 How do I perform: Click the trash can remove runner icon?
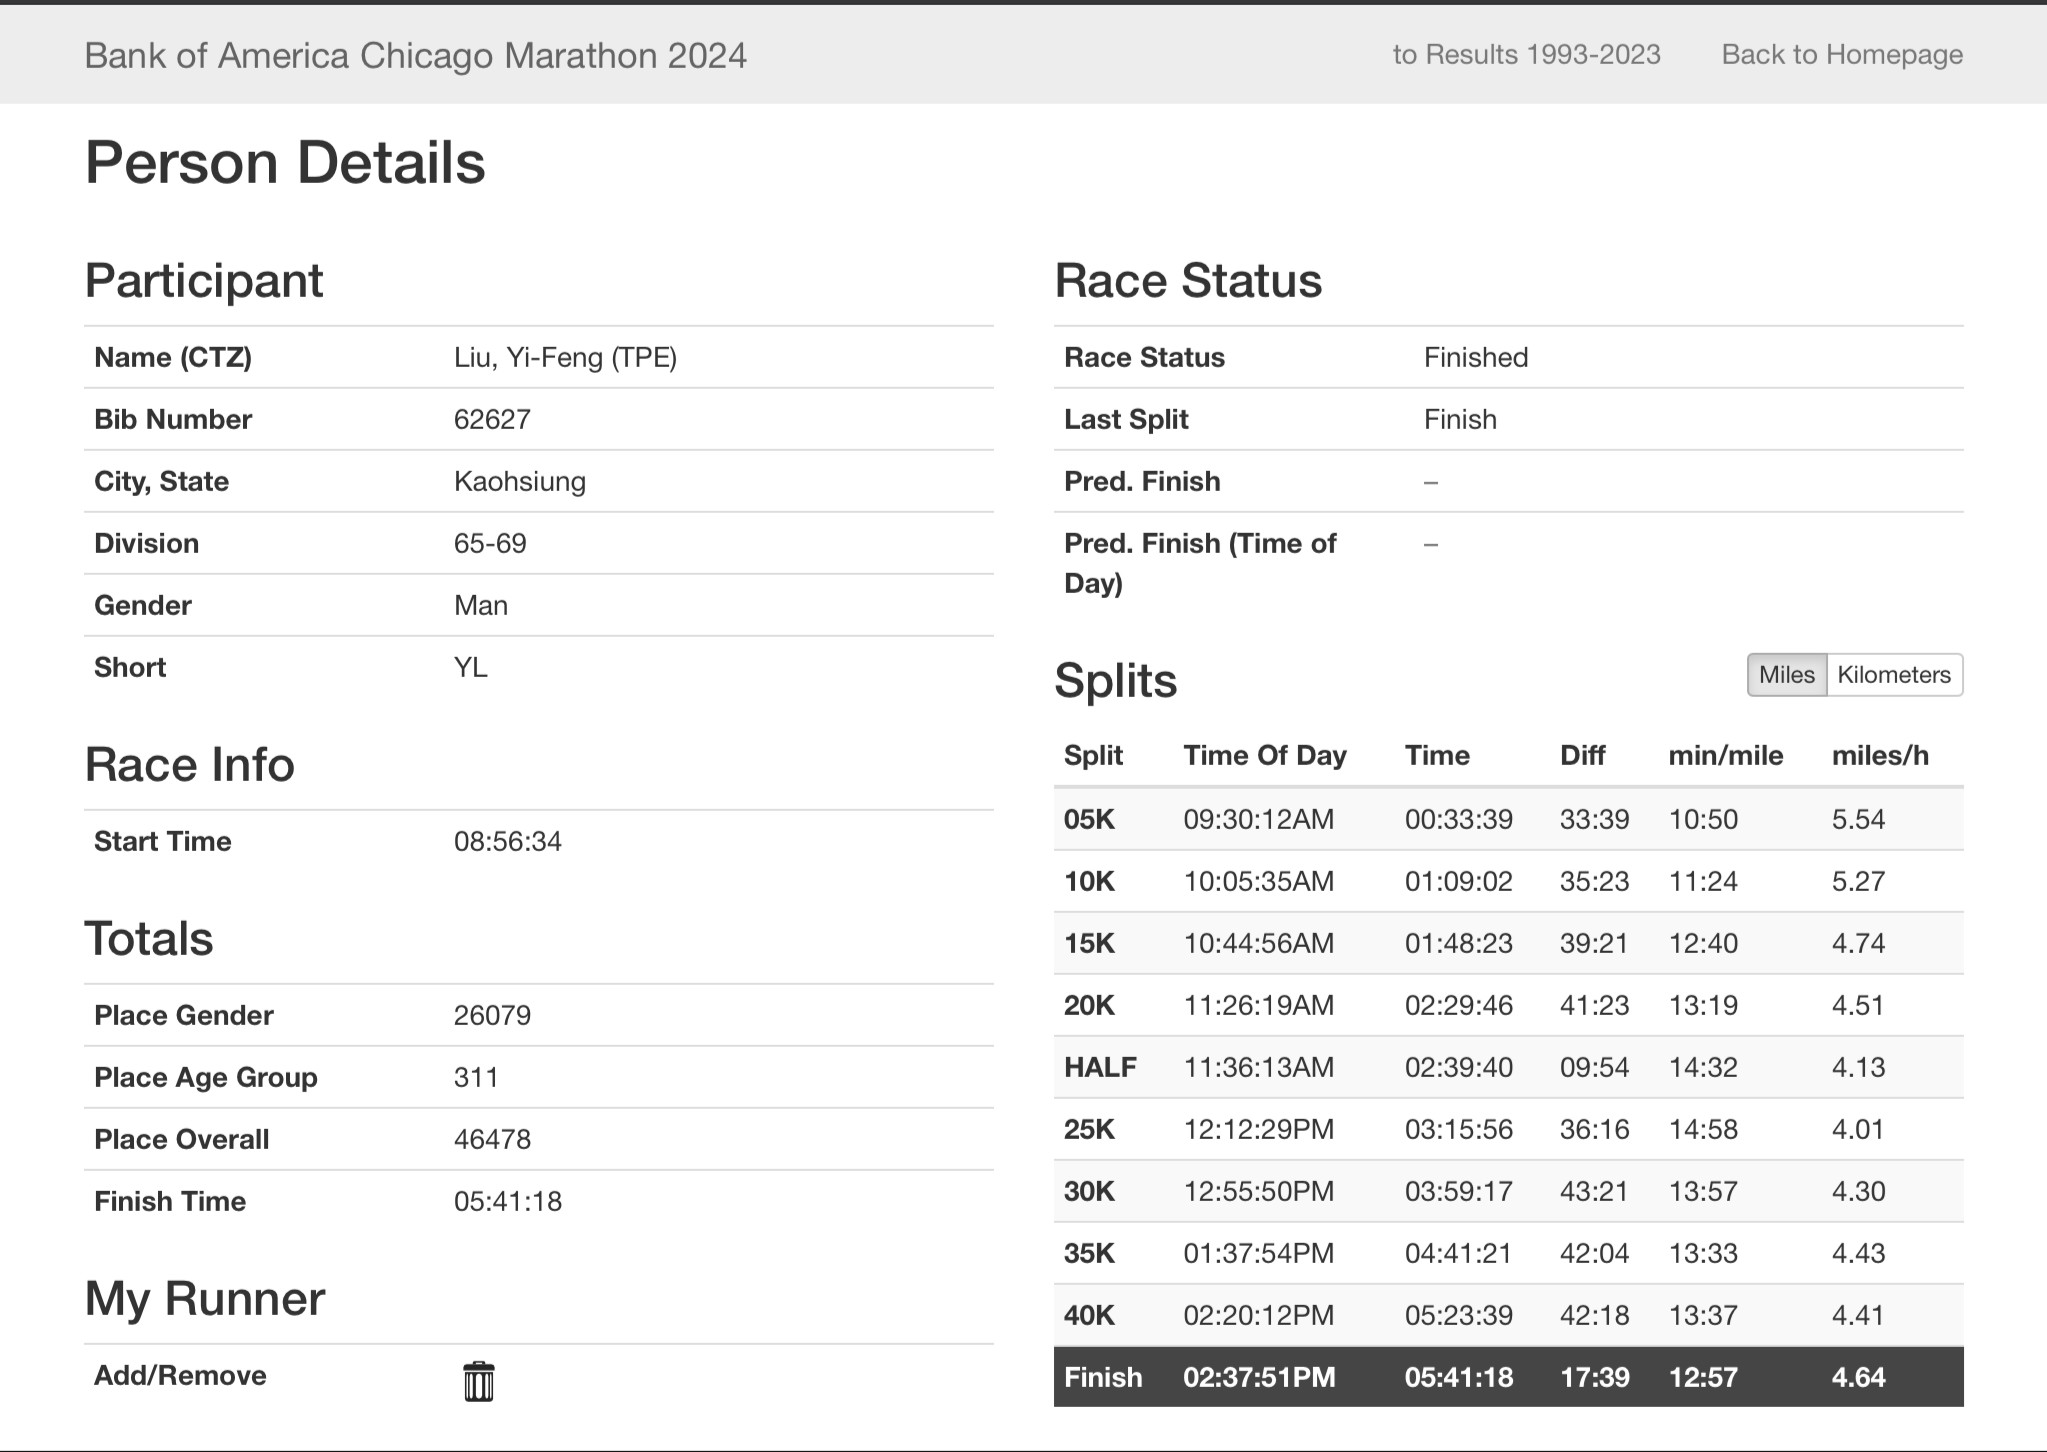(478, 1381)
